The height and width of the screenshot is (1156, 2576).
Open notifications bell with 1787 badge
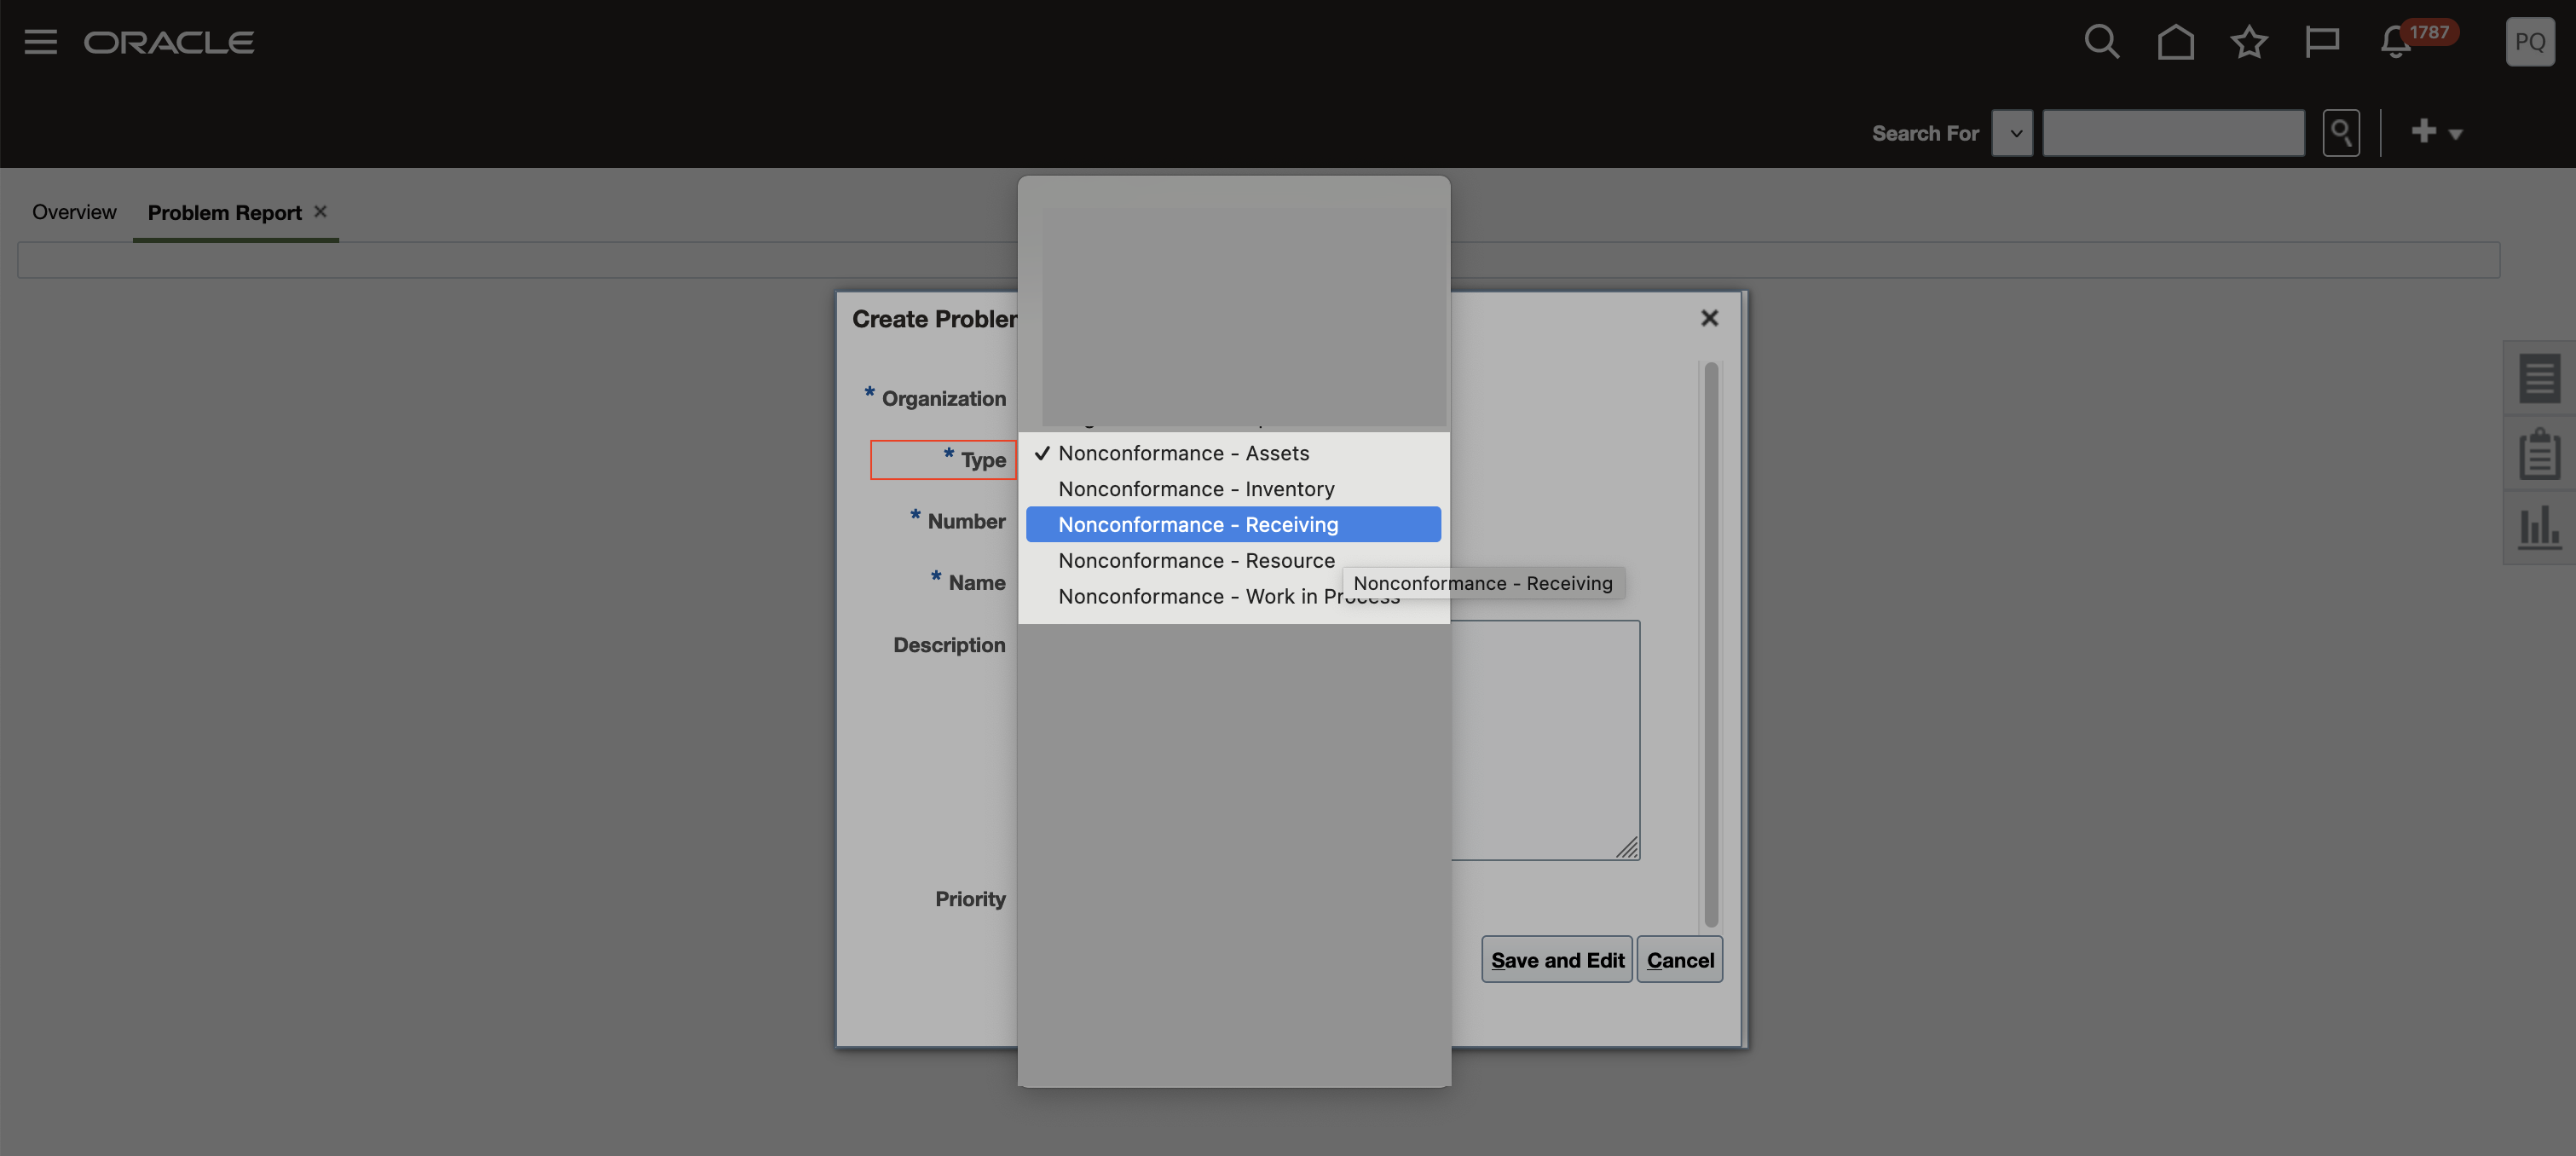coord(2397,42)
